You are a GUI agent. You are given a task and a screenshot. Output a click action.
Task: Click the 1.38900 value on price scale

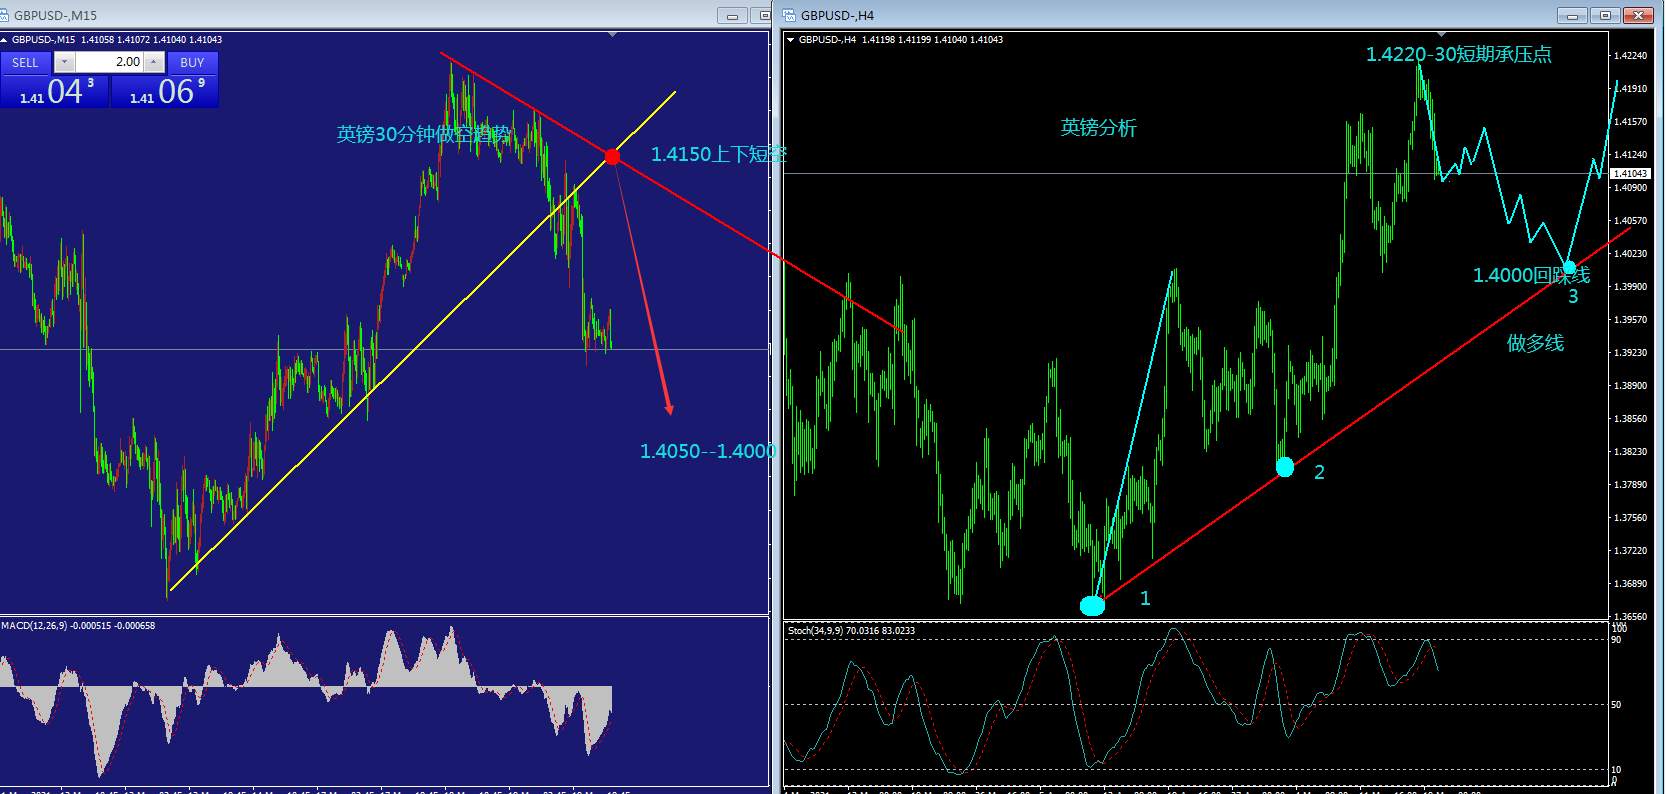(x=1631, y=386)
